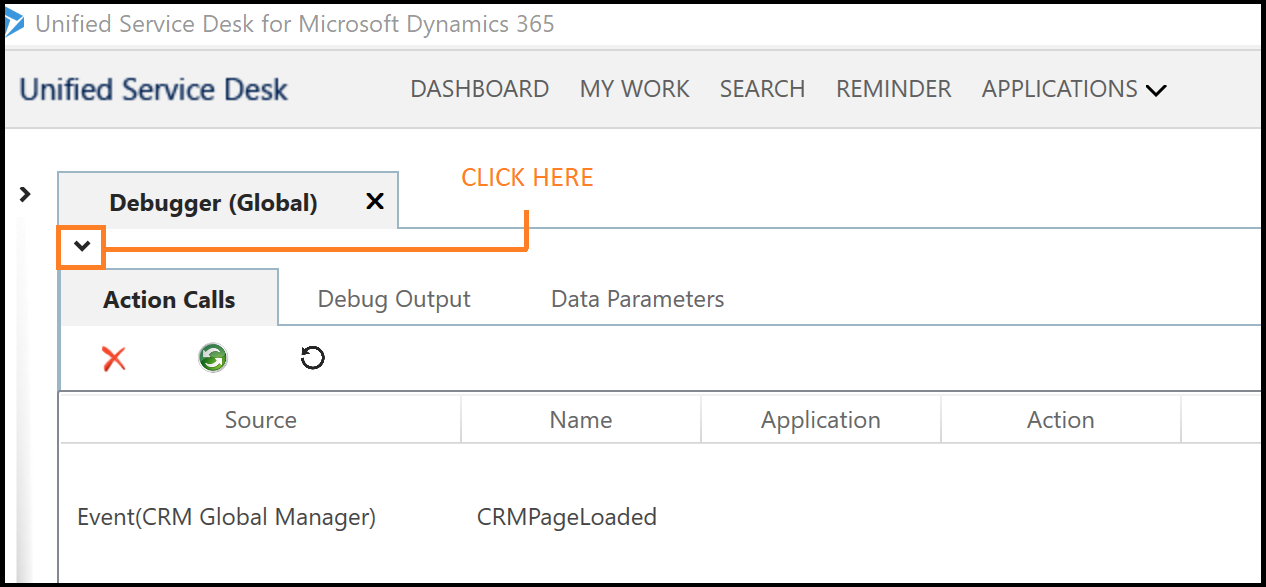Click the Unified Service Desk logo icon
The width and height of the screenshot is (1266, 587).
(x=16, y=23)
